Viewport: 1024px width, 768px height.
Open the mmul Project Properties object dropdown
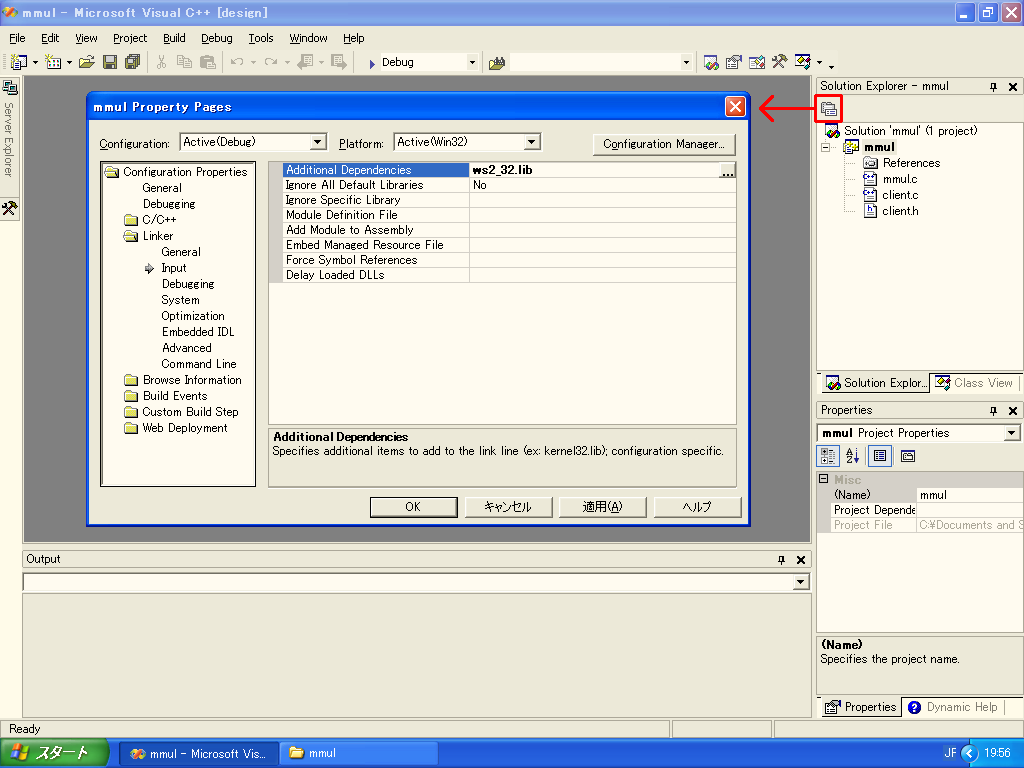click(1012, 433)
